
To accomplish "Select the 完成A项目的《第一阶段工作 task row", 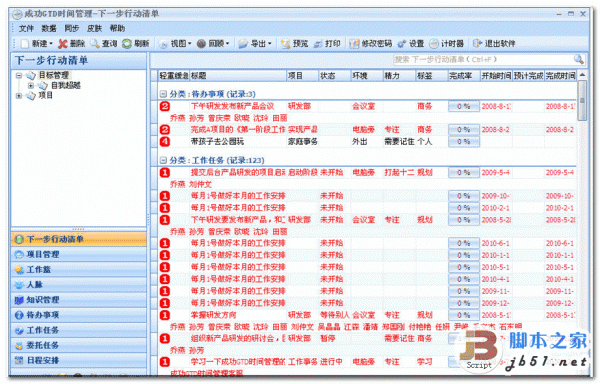I will tap(367, 130).
